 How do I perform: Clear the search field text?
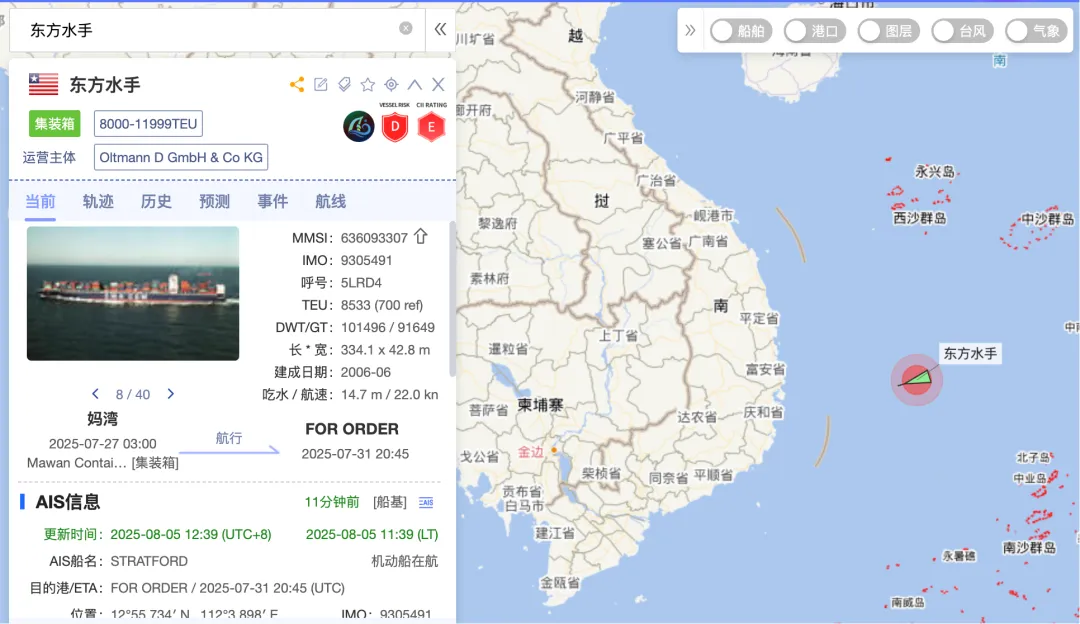pos(406,28)
